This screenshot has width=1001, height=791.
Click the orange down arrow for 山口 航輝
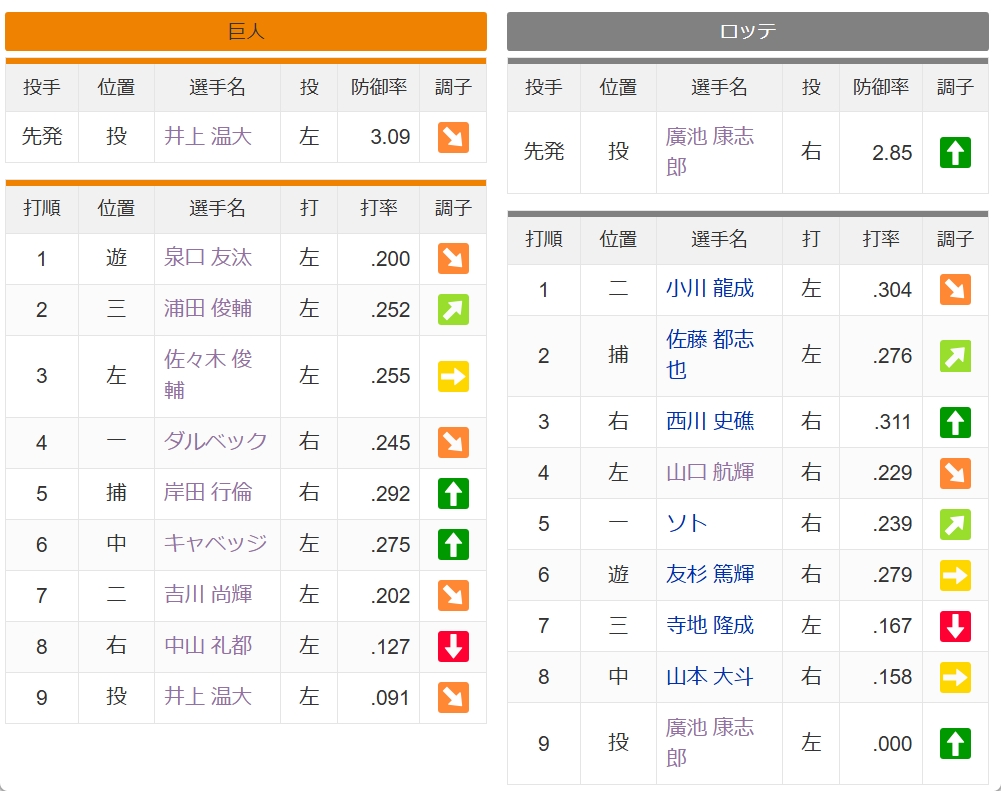955,473
